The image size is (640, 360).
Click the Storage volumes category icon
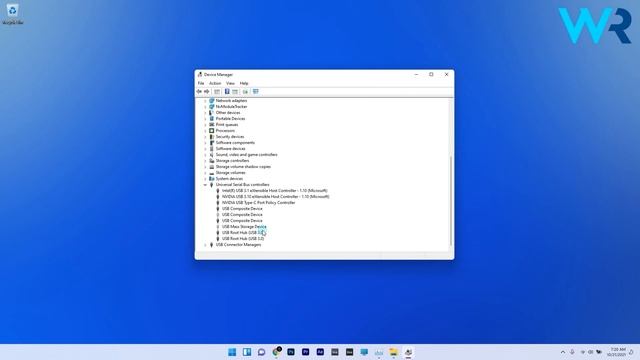[x=211, y=173]
